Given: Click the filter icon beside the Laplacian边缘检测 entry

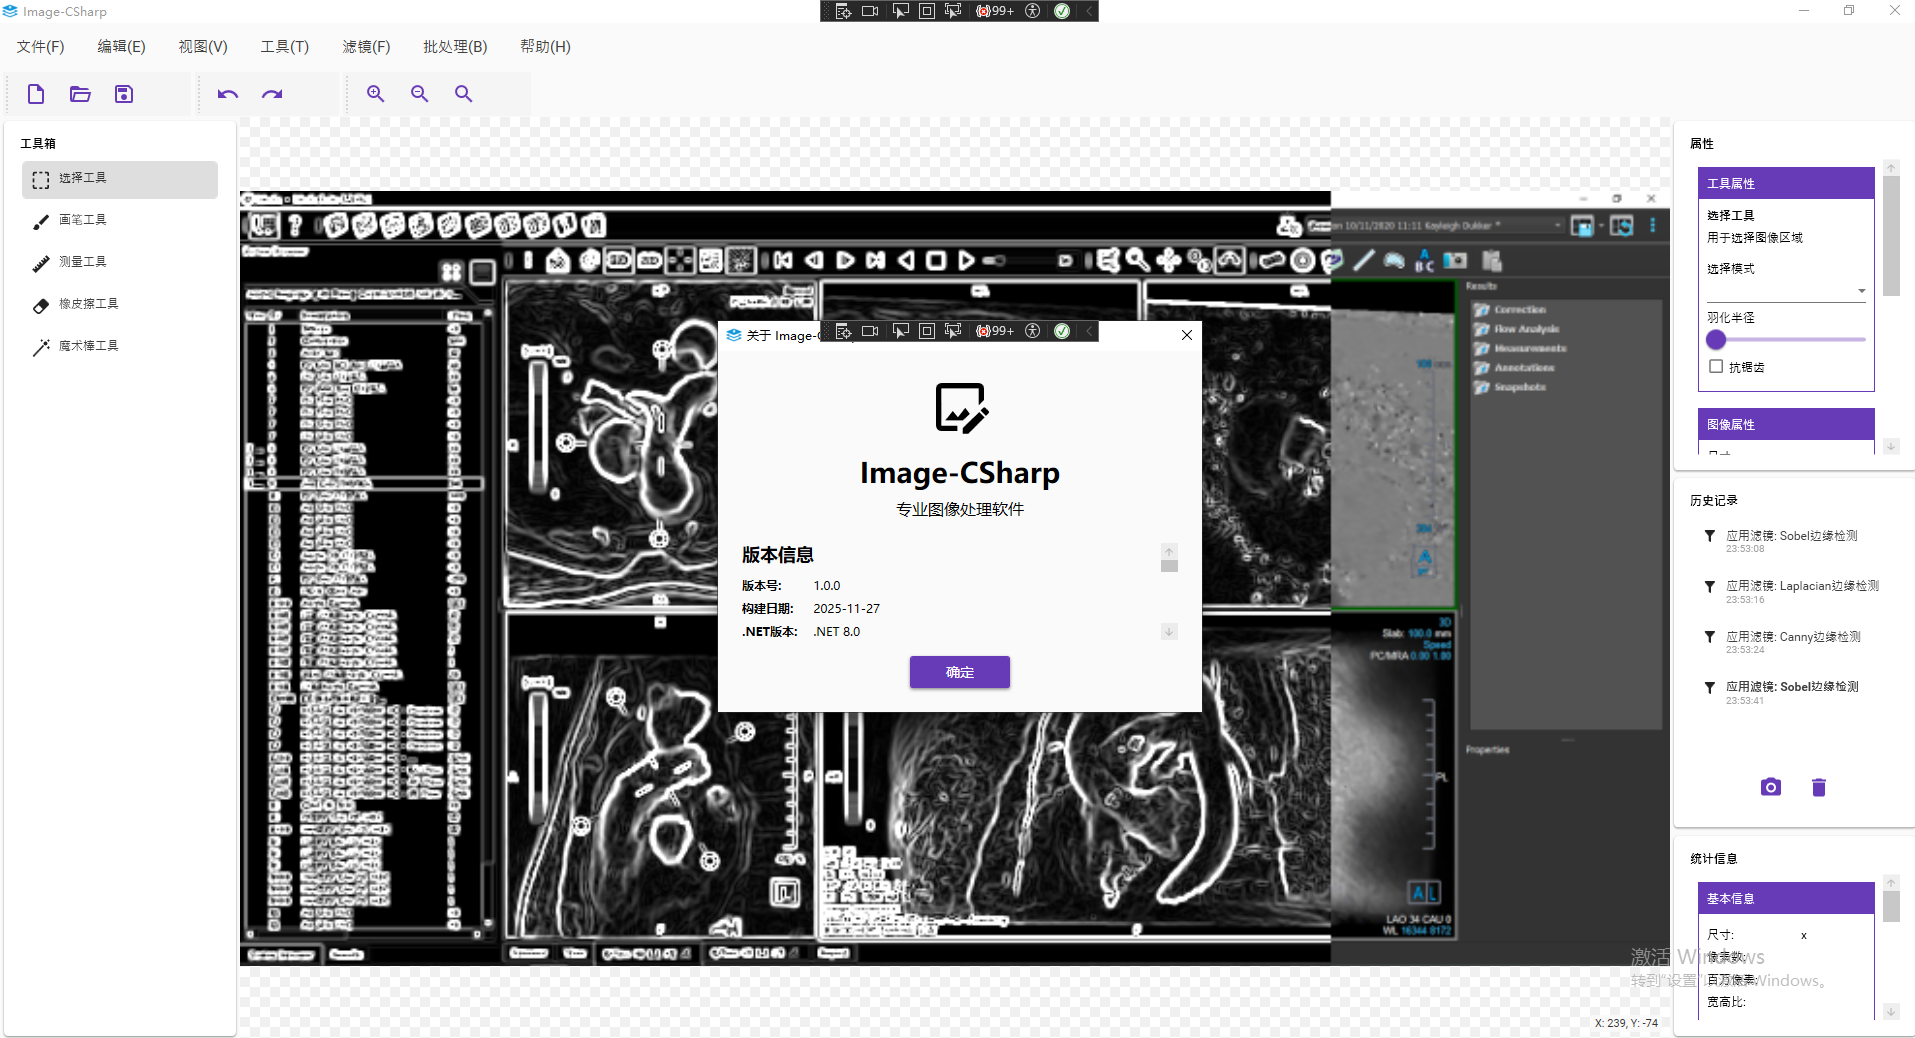Looking at the screenshot, I should [1710, 587].
